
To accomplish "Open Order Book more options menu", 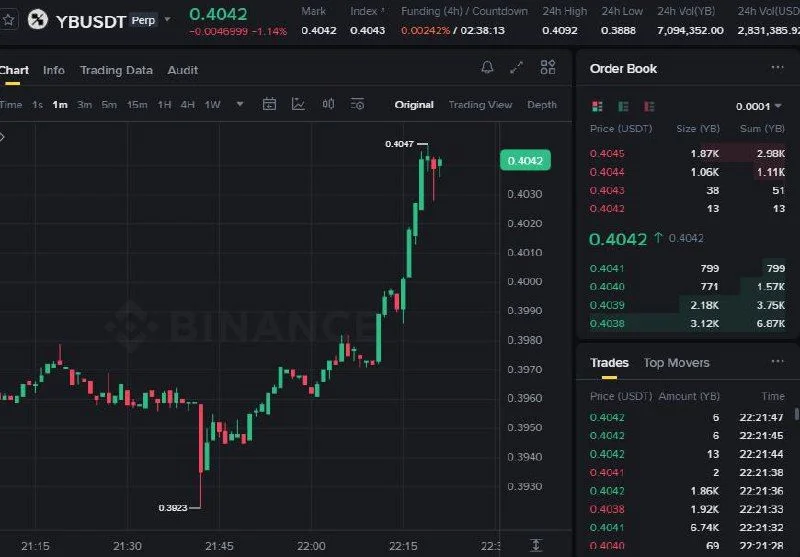I will click(x=777, y=67).
